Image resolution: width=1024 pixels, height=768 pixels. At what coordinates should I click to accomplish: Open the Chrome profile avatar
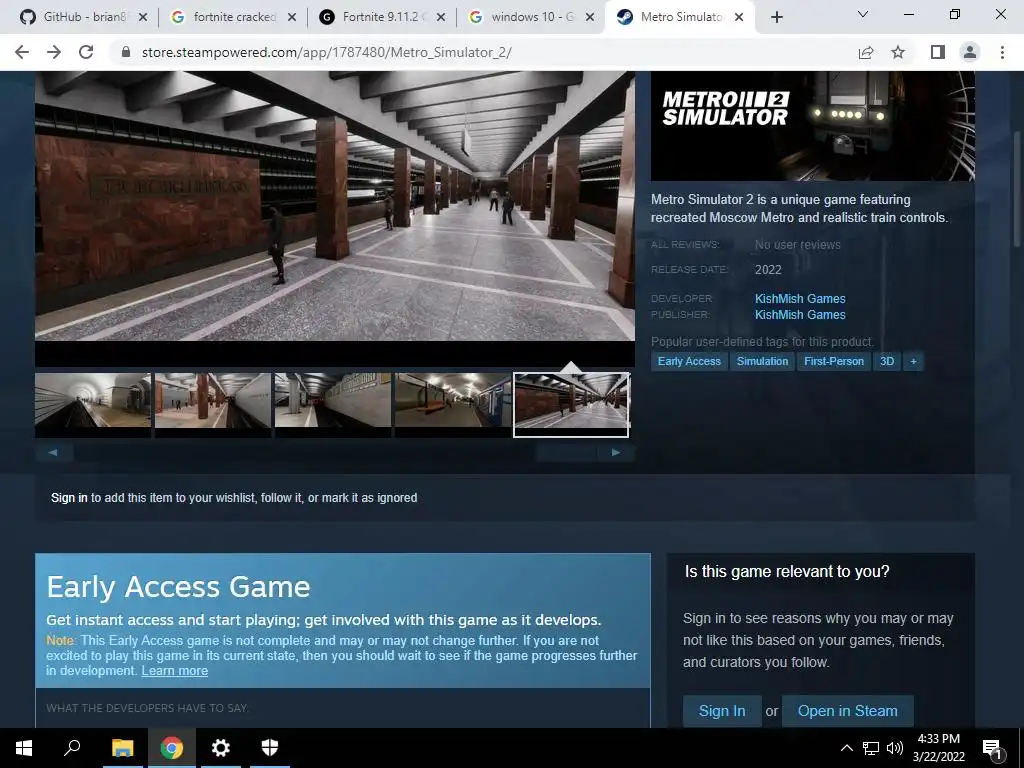click(970, 52)
